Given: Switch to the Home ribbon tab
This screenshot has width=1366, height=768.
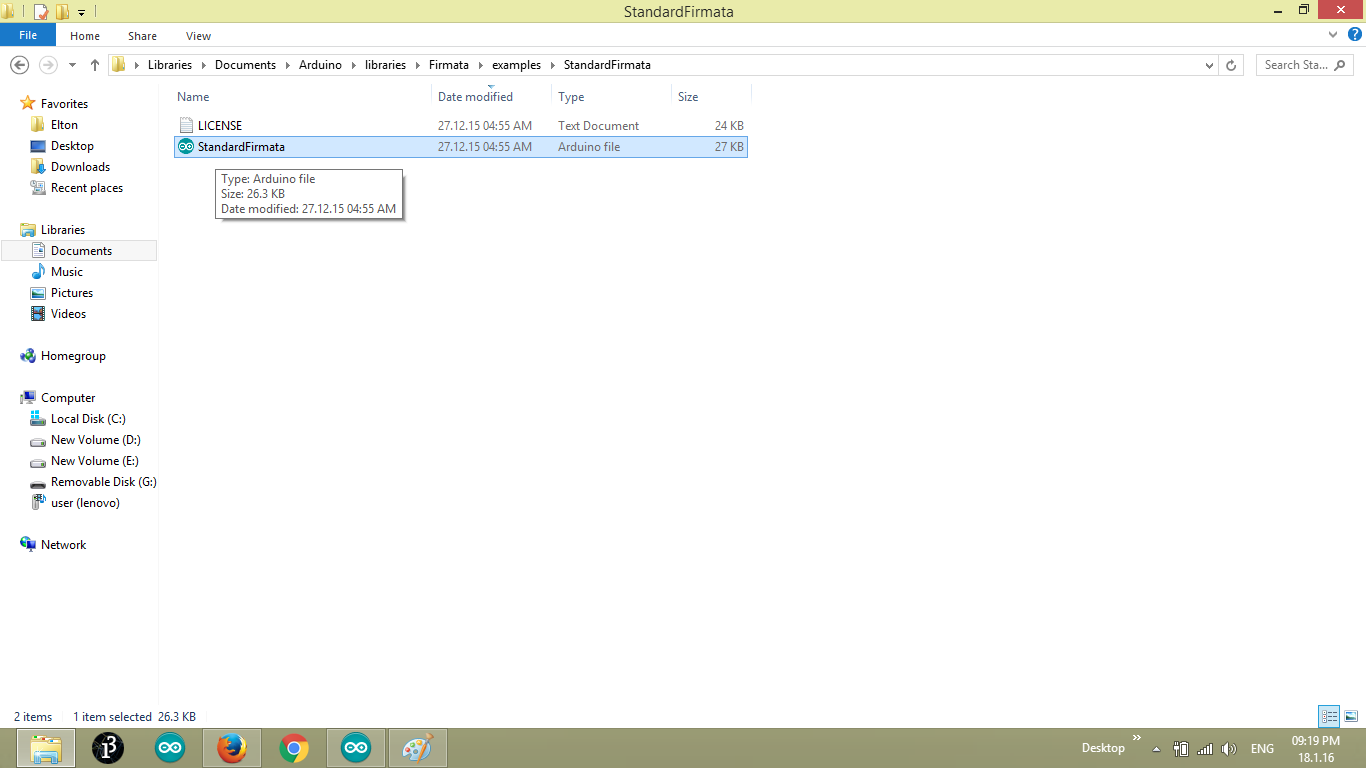Looking at the screenshot, I should 85,36.
